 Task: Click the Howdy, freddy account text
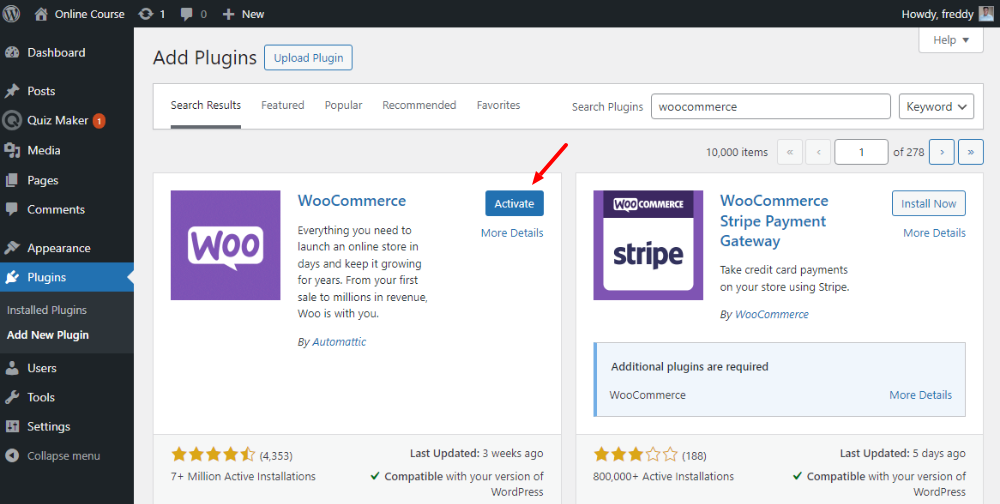coord(937,14)
